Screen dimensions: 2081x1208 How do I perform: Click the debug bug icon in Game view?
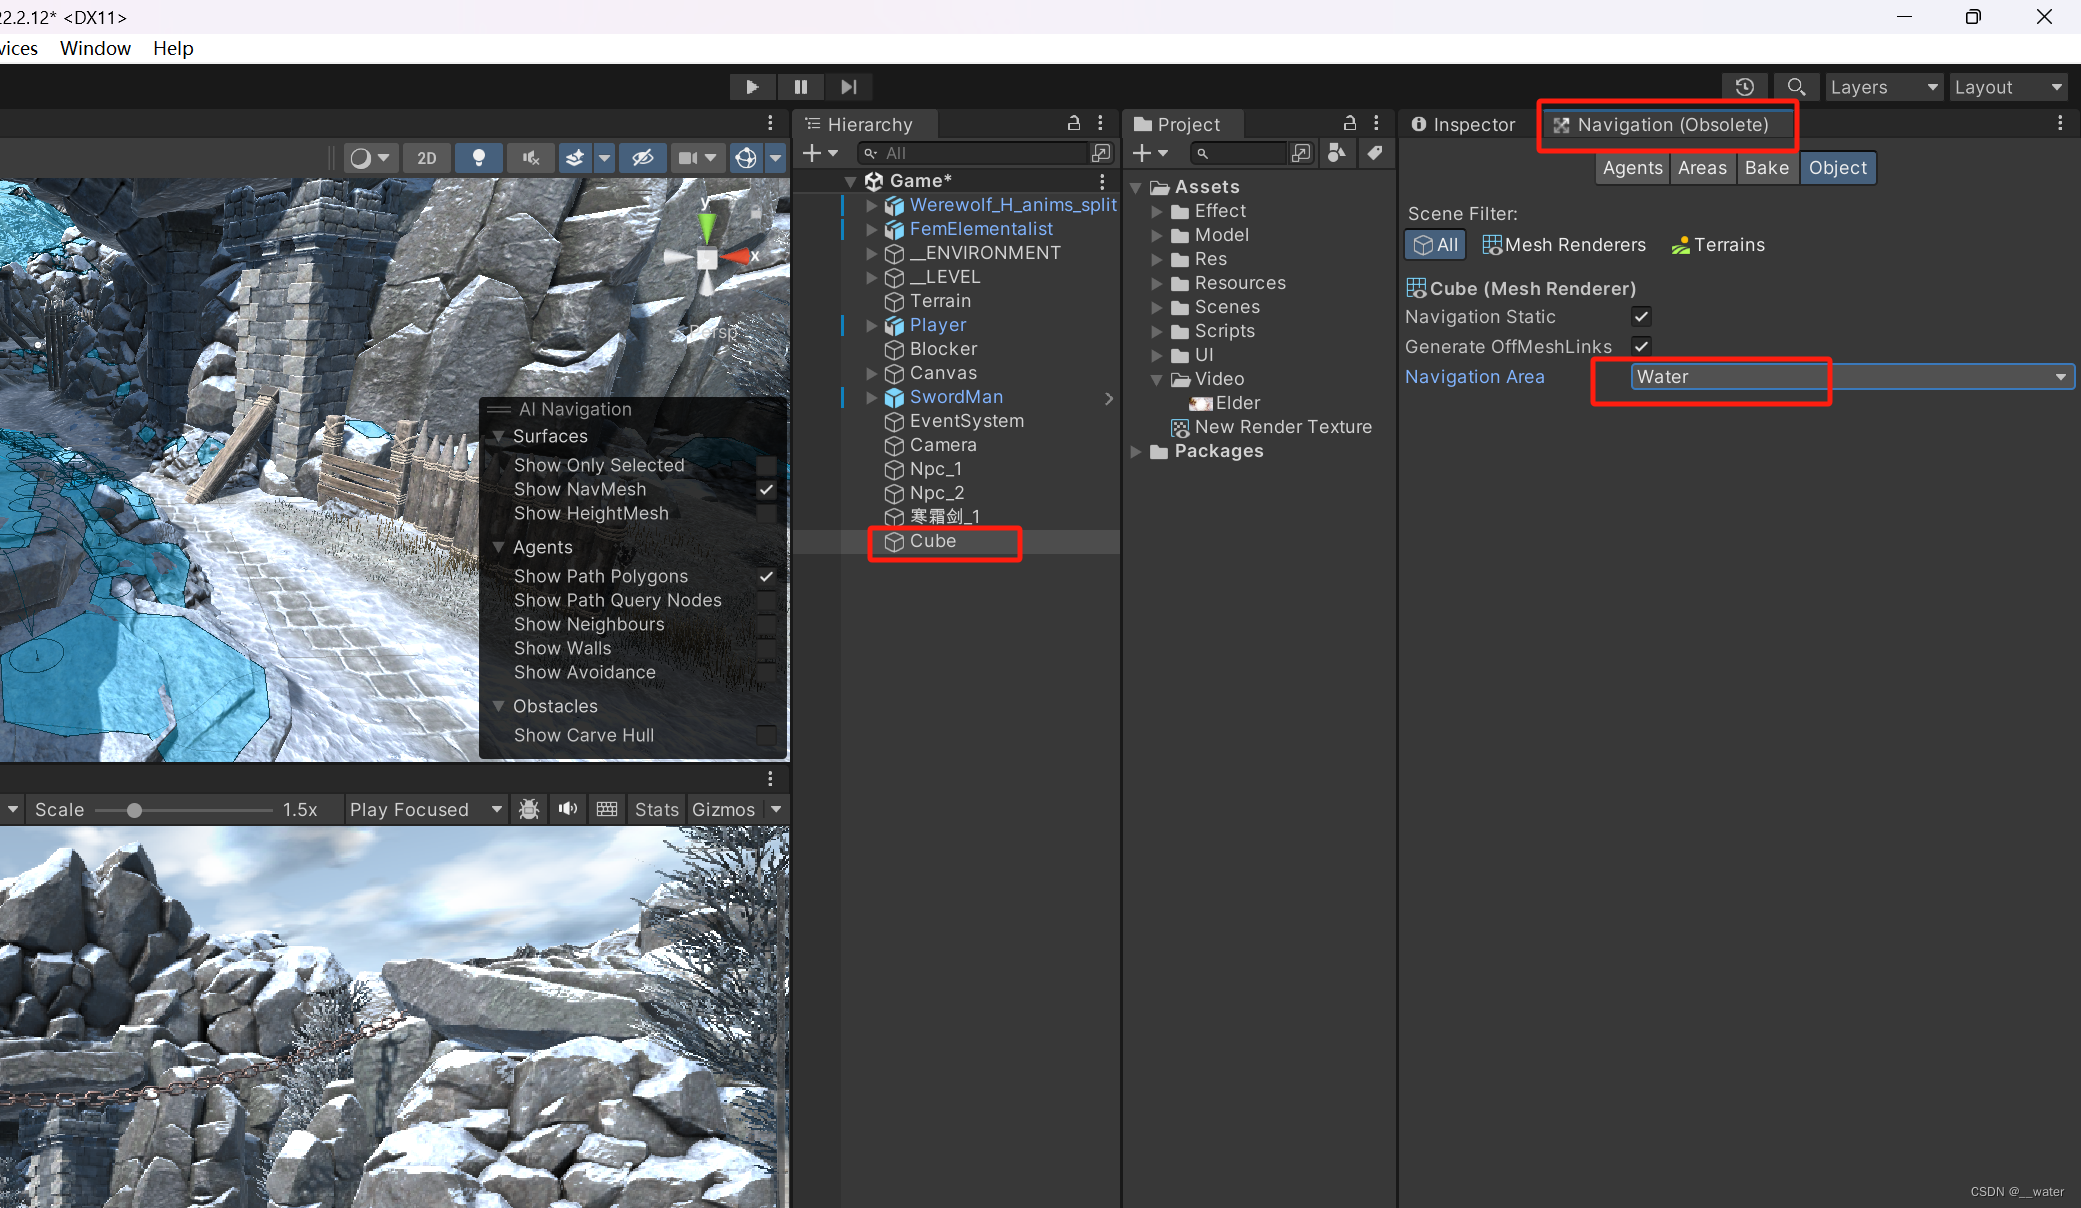(x=528, y=809)
